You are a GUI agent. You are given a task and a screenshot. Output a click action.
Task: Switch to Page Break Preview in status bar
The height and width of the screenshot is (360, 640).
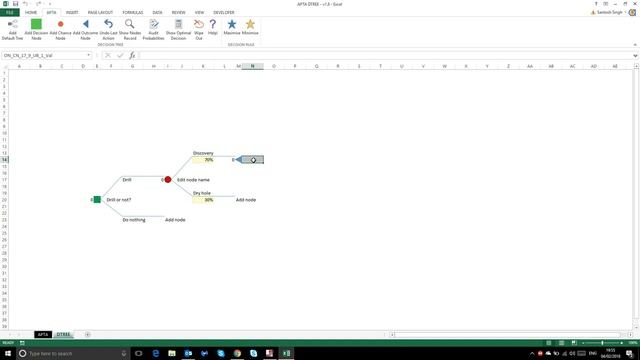coord(573,343)
